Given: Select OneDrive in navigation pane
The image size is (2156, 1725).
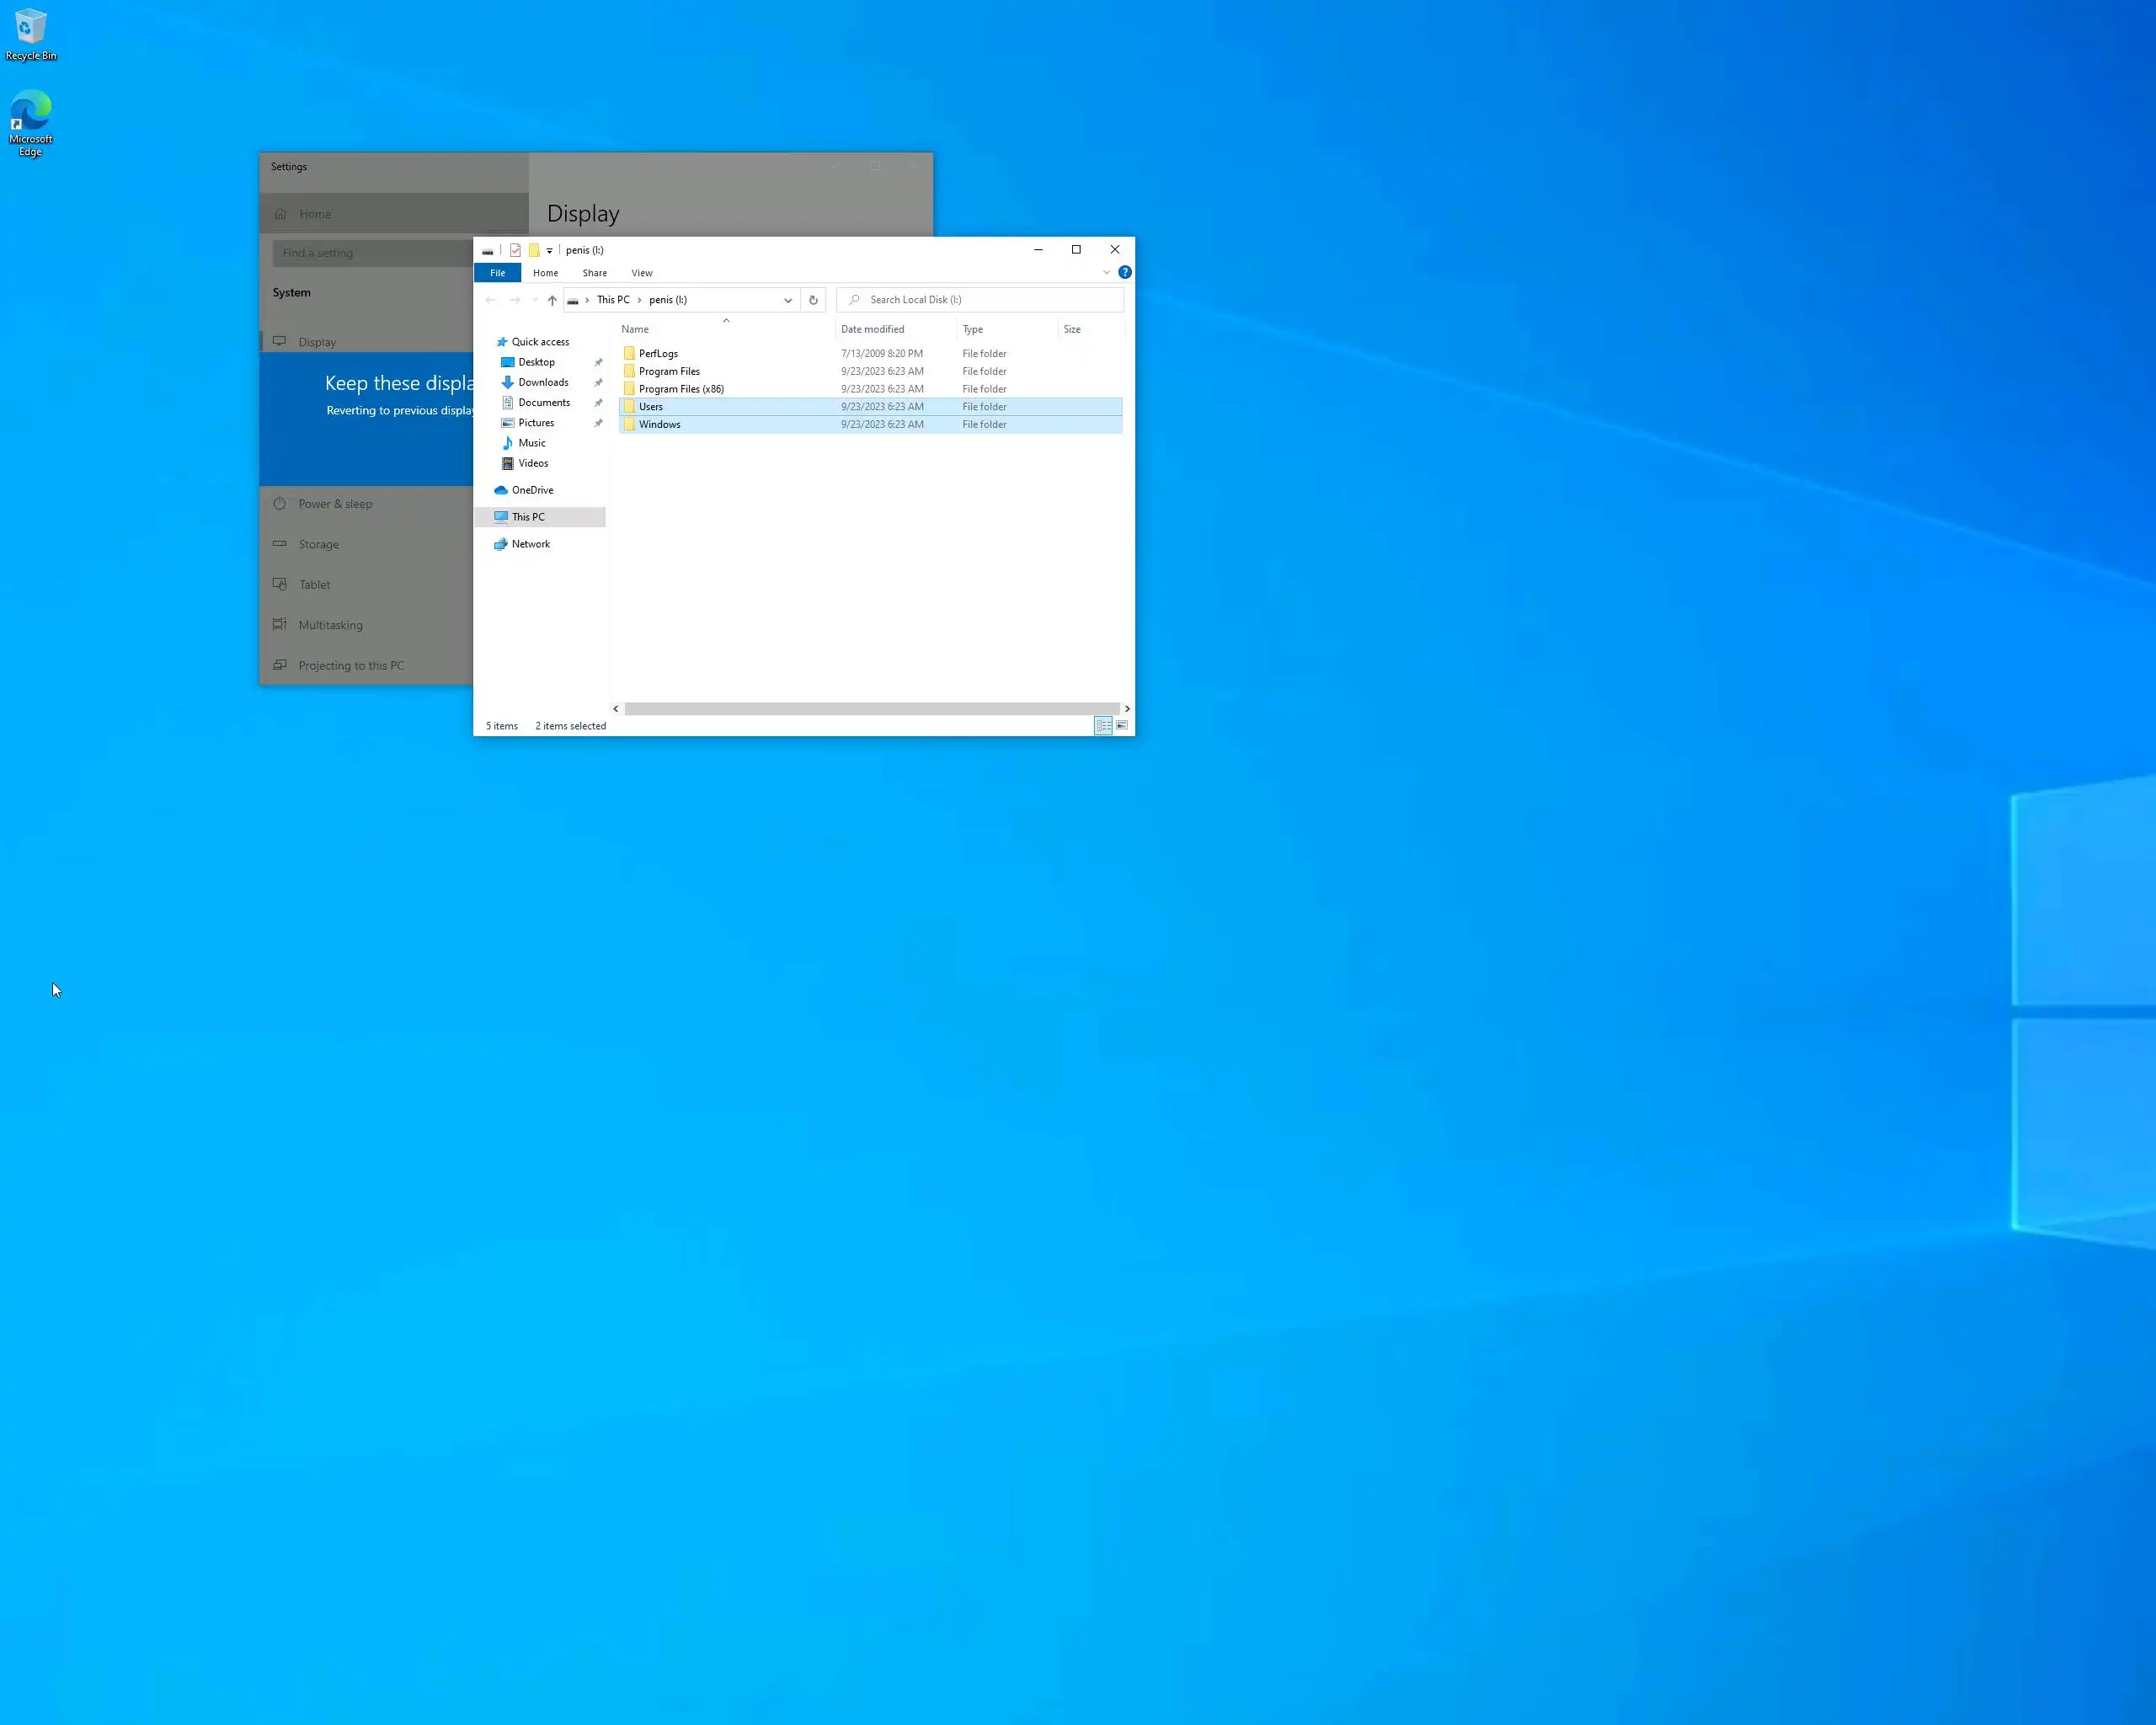Looking at the screenshot, I should 532,490.
